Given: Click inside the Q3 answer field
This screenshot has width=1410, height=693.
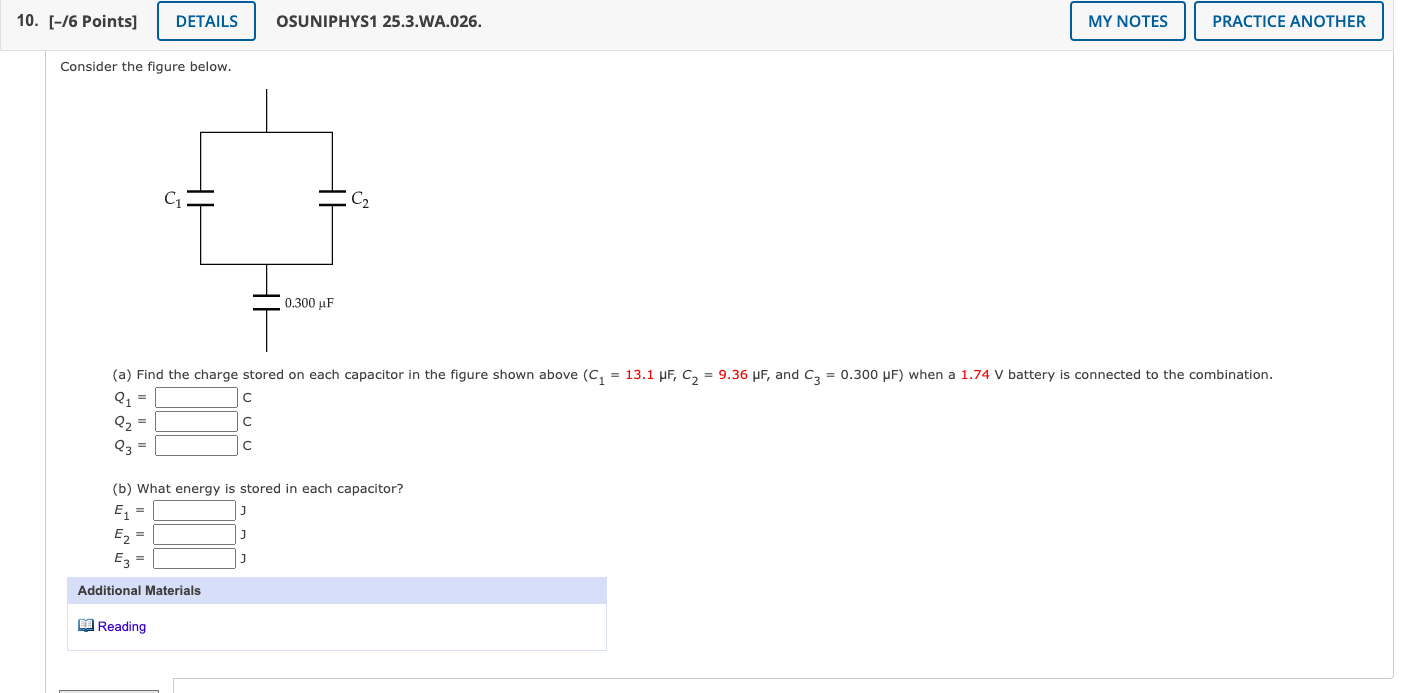Looking at the screenshot, I should point(195,445).
